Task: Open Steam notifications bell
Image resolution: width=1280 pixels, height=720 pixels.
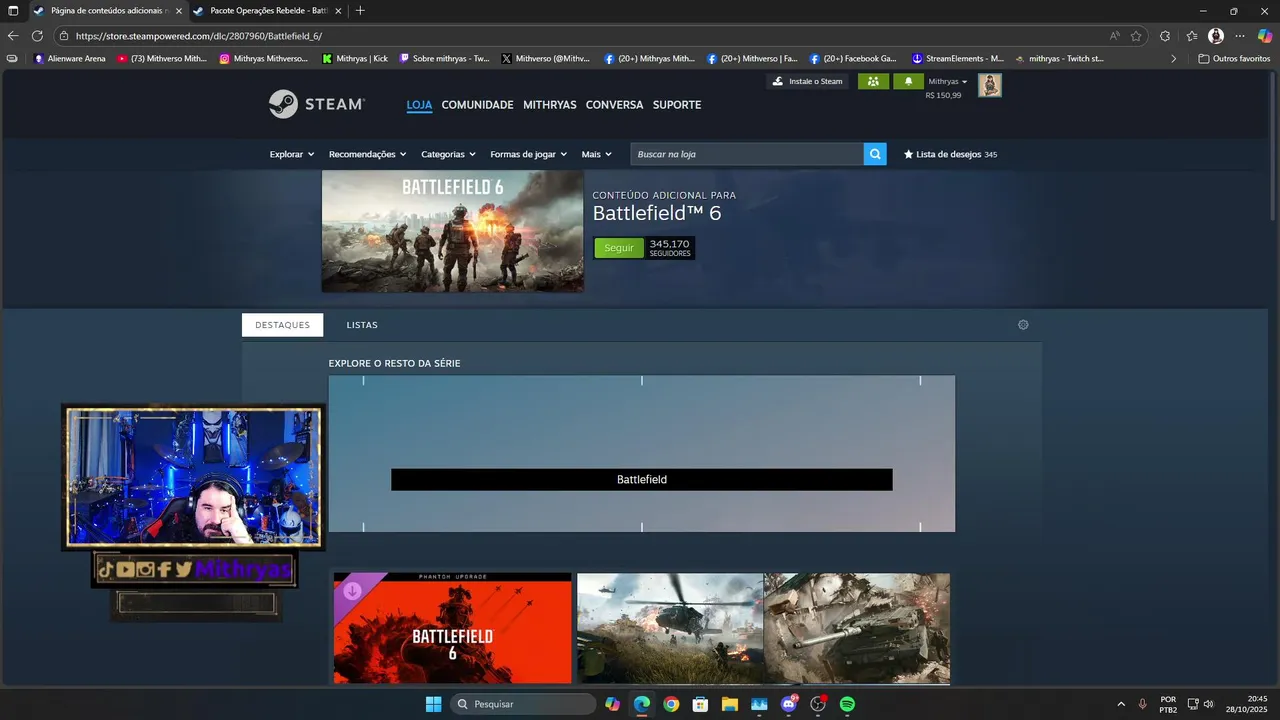Action: click(x=908, y=81)
